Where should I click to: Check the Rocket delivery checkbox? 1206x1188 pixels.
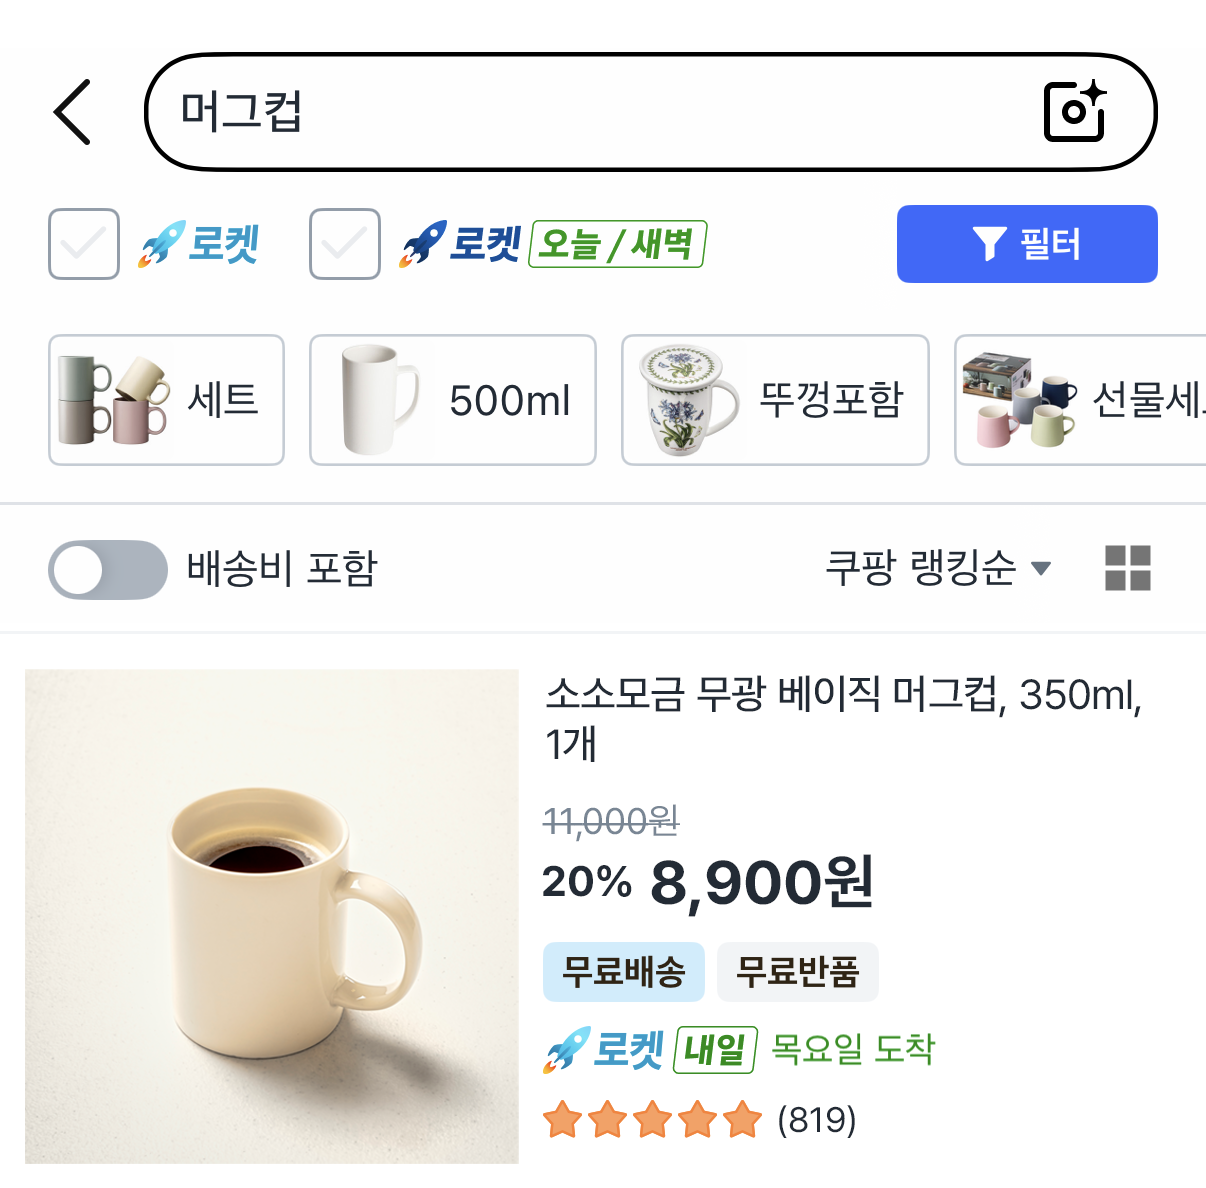coord(84,244)
